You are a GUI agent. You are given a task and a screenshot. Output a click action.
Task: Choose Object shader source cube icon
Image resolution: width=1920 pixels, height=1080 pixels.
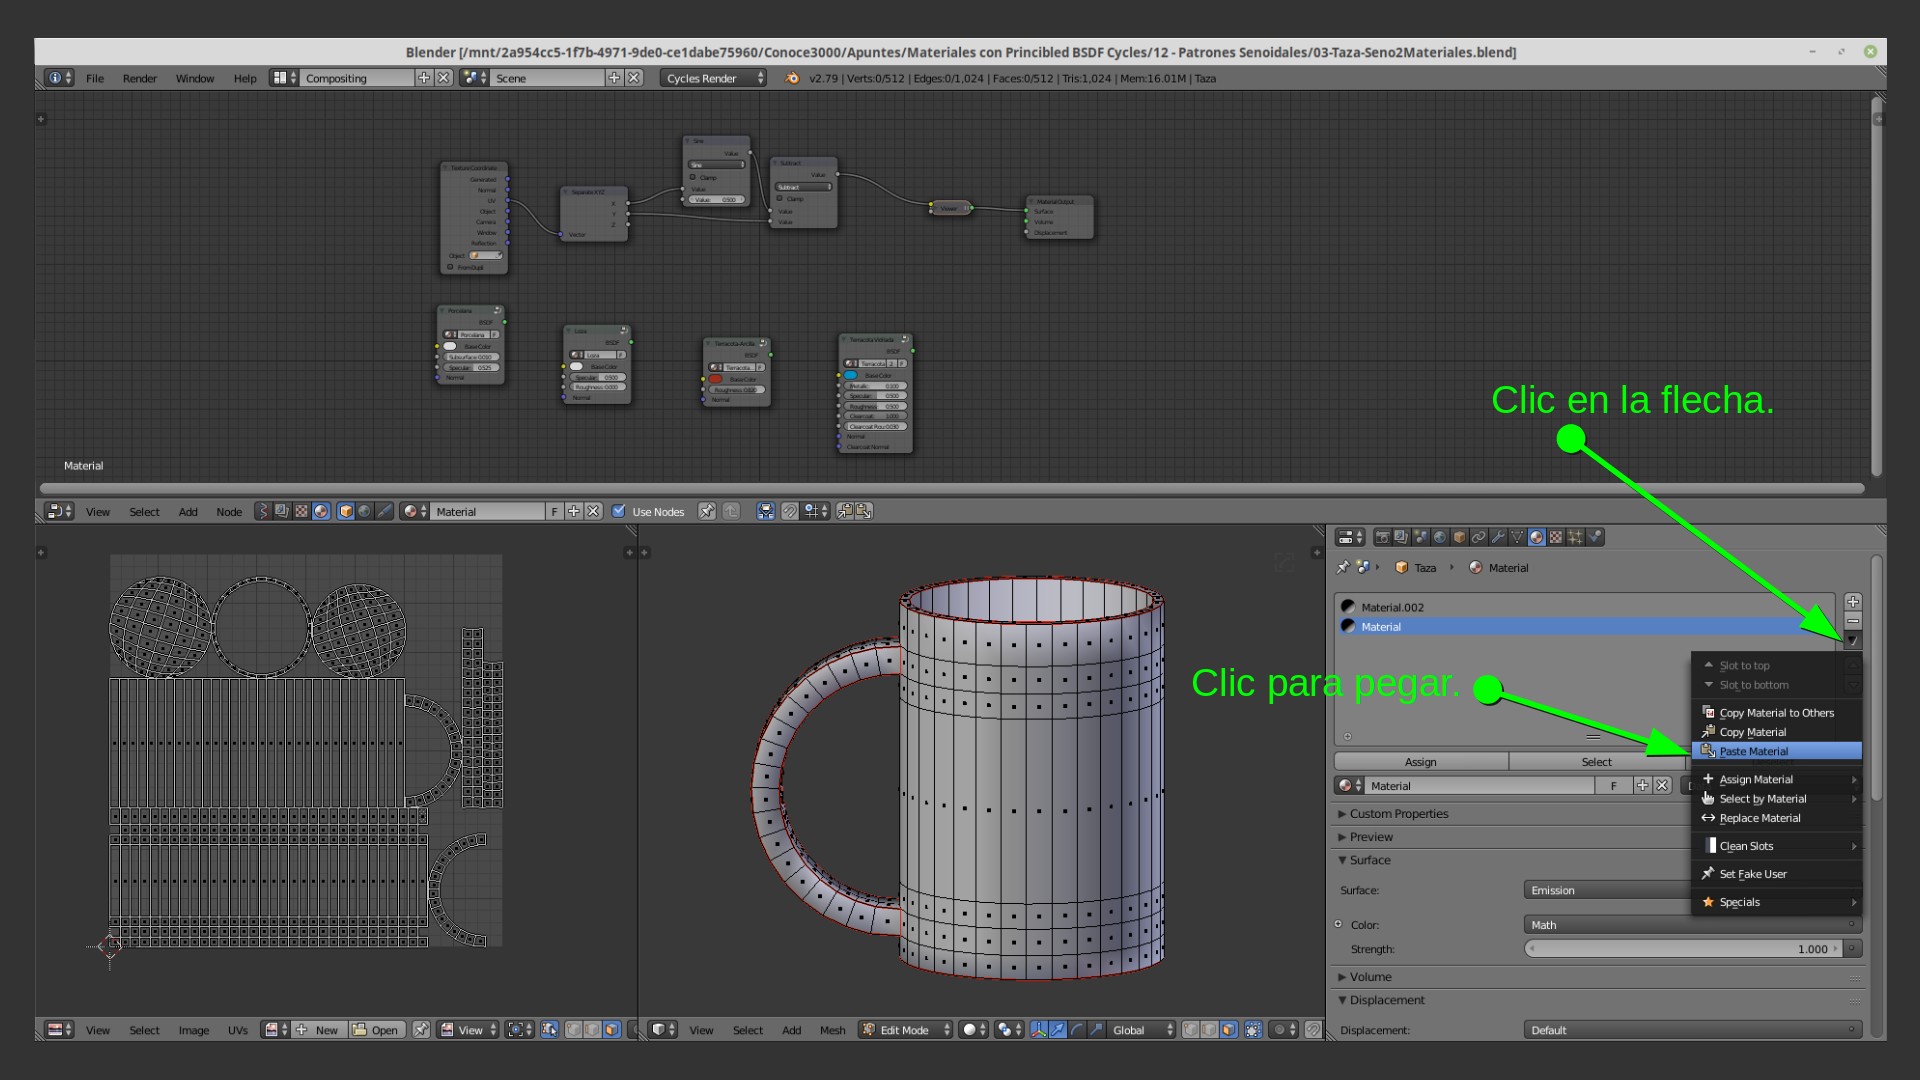click(346, 511)
